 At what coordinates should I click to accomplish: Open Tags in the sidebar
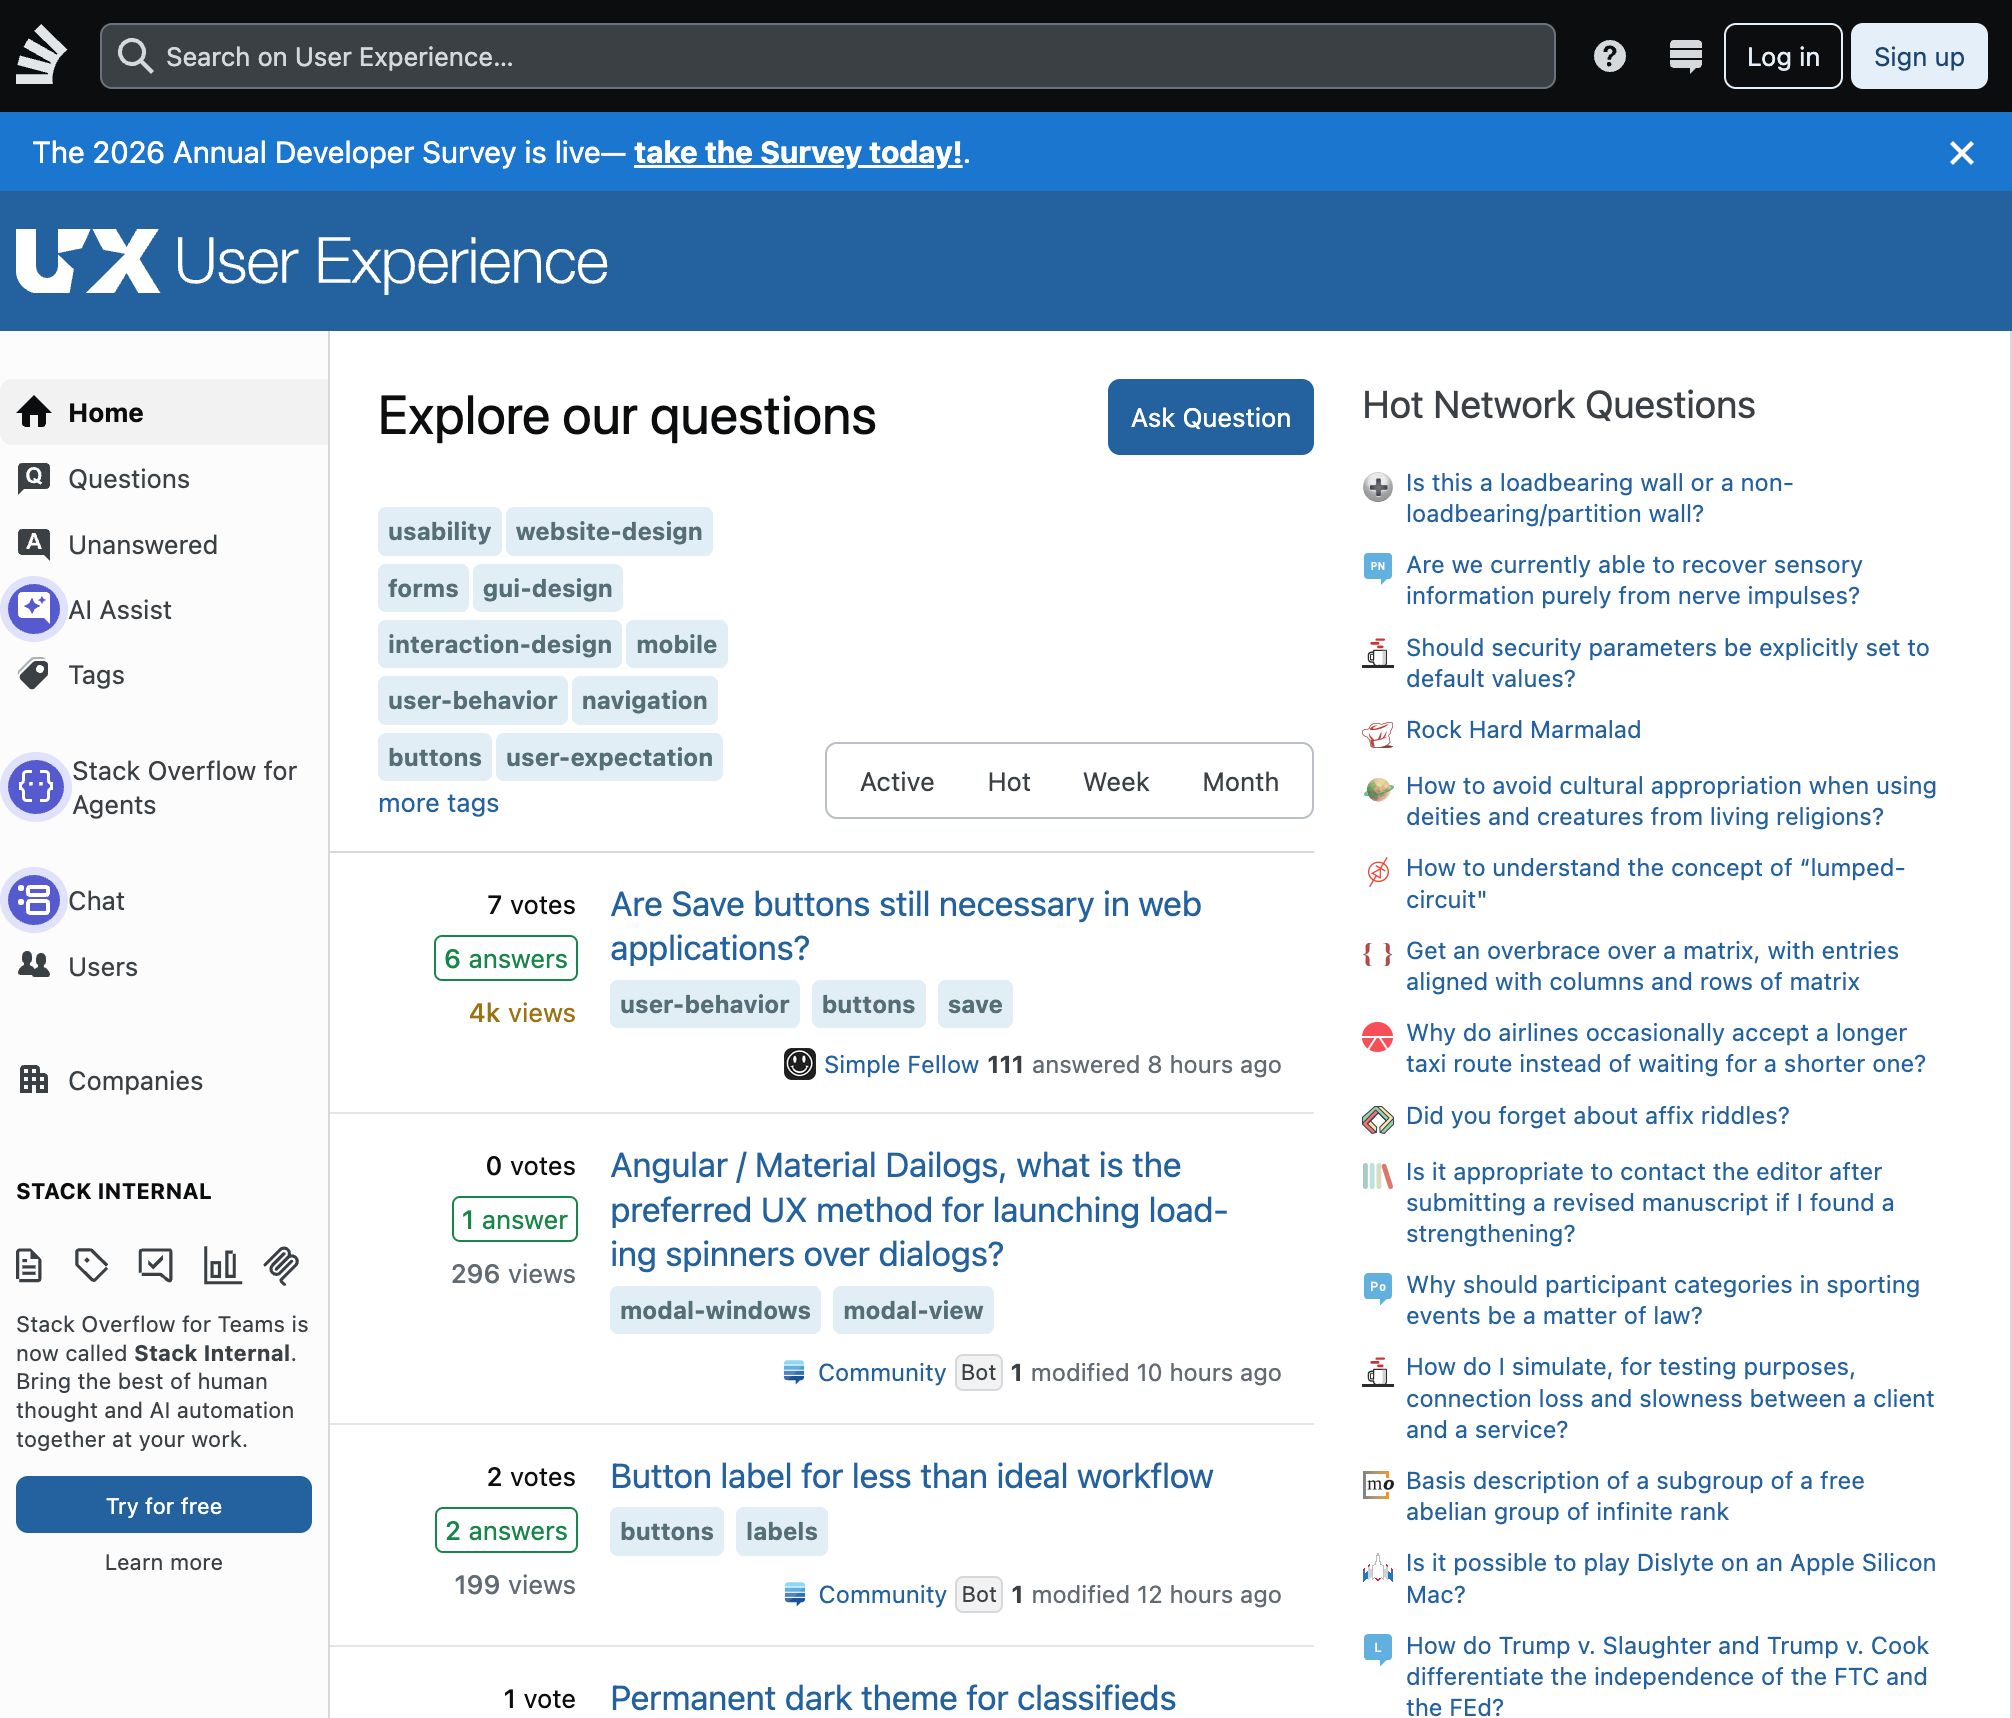(164, 675)
